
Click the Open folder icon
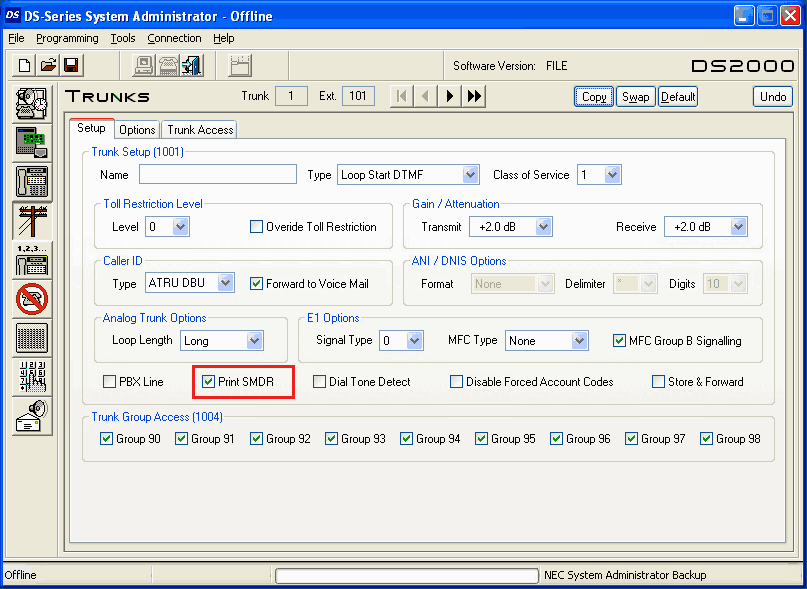click(48, 66)
